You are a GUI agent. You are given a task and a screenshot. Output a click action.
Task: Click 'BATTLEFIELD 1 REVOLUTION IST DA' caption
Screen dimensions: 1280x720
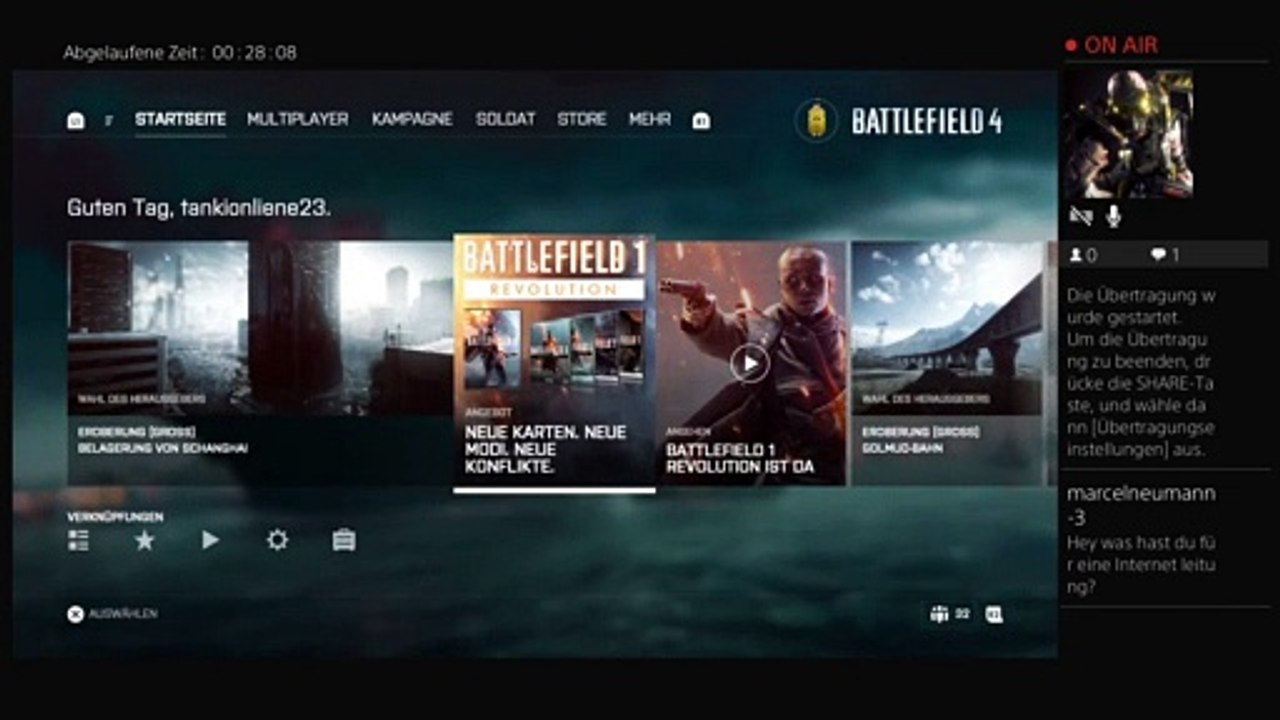tap(740, 458)
